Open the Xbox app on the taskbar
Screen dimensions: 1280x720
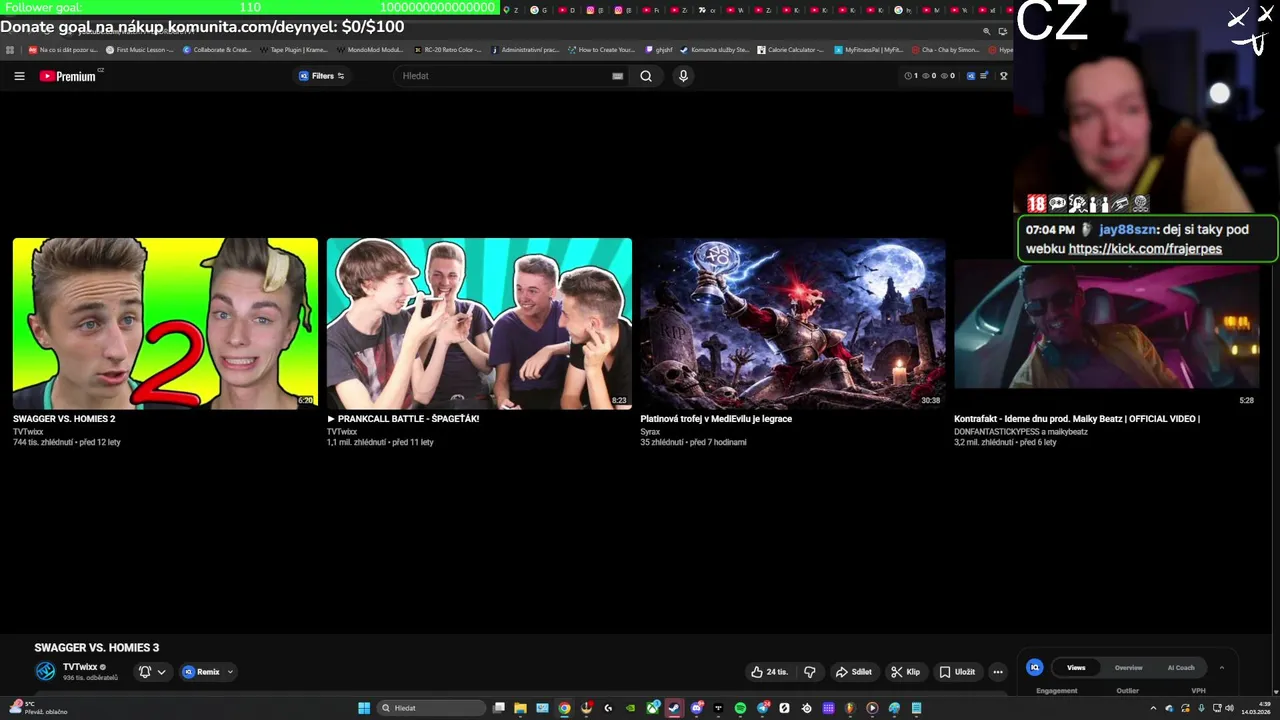[652, 708]
